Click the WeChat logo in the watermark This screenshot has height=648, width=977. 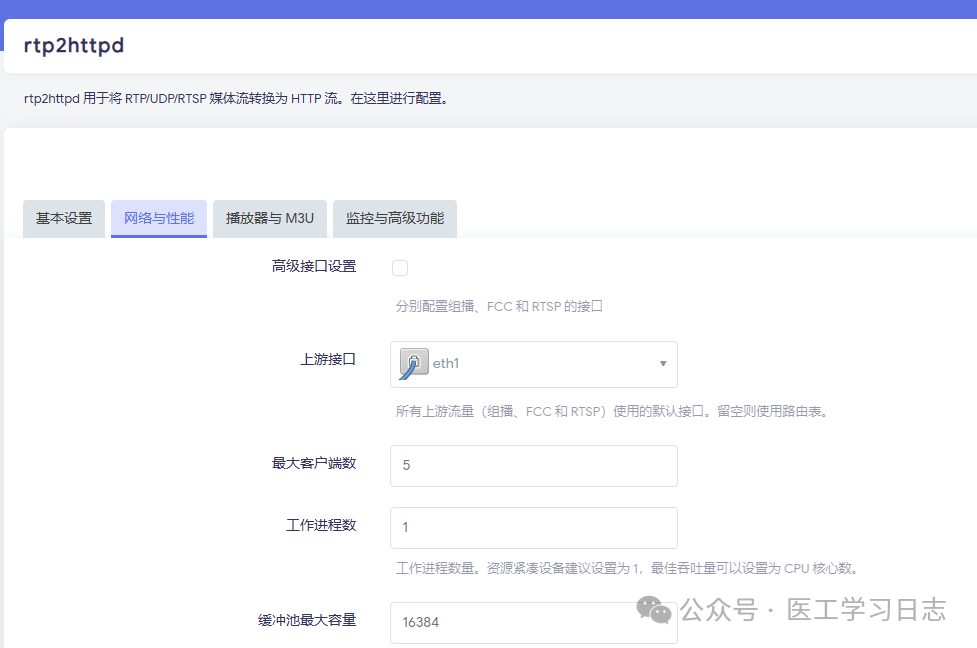pyautogui.click(x=655, y=609)
